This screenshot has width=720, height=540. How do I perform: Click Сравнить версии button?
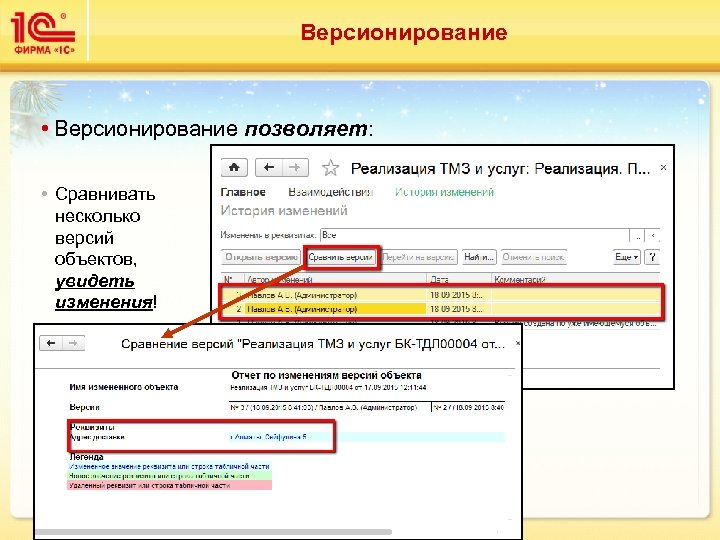coord(340,257)
